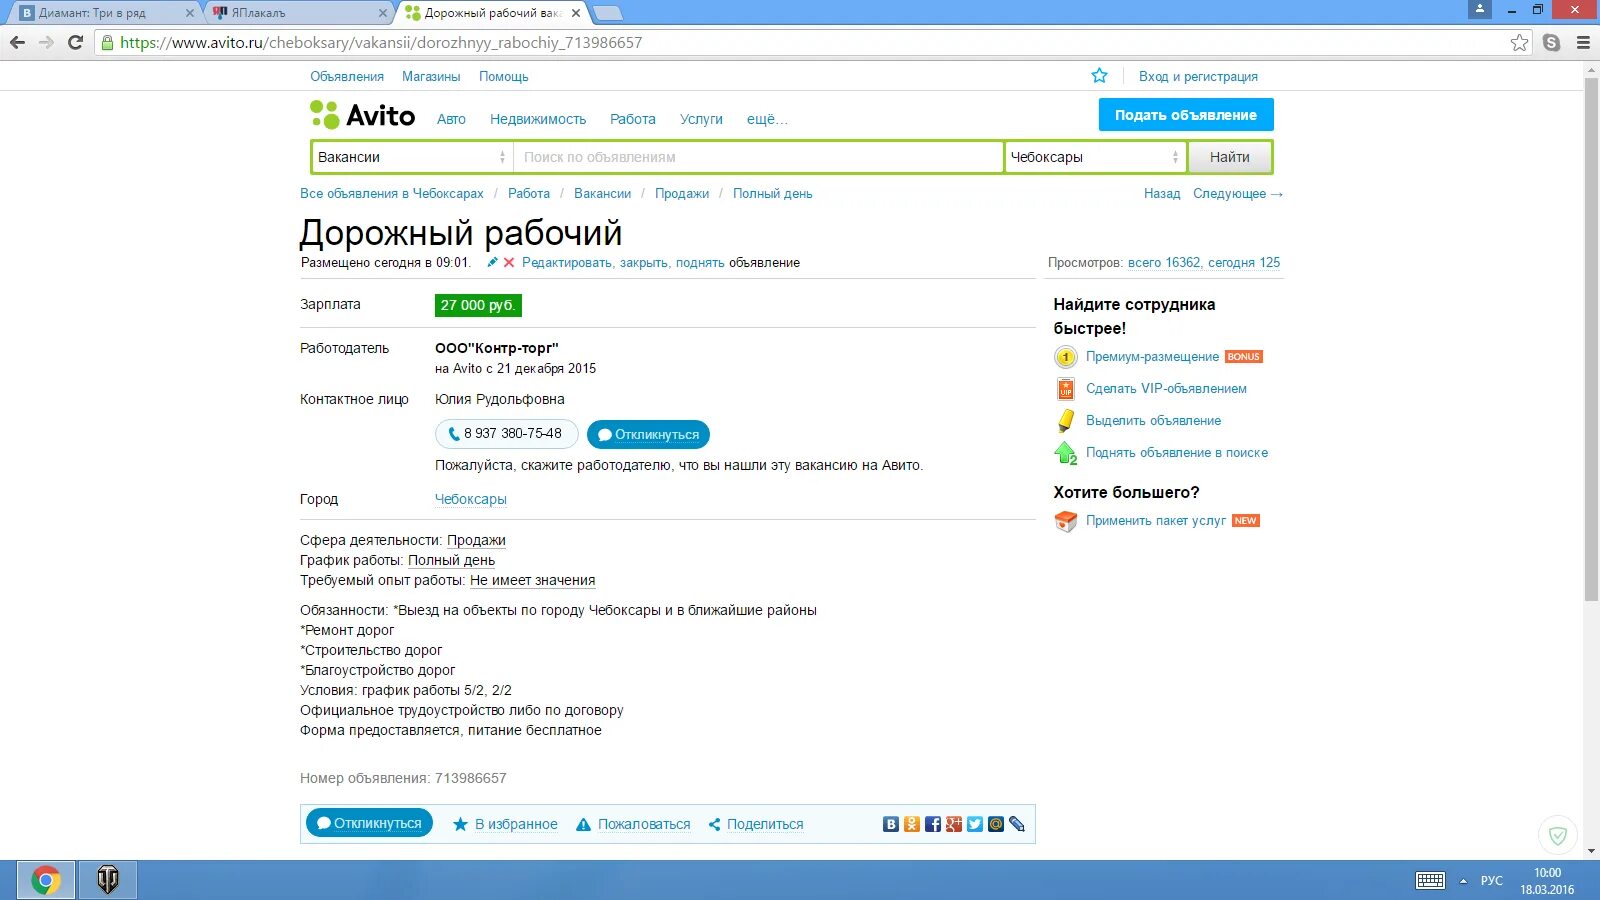The width and height of the screenshot is (1600, 900).
Task: Click the browser address bar URL
Action: pyautogui.click(x=380, y=42)
